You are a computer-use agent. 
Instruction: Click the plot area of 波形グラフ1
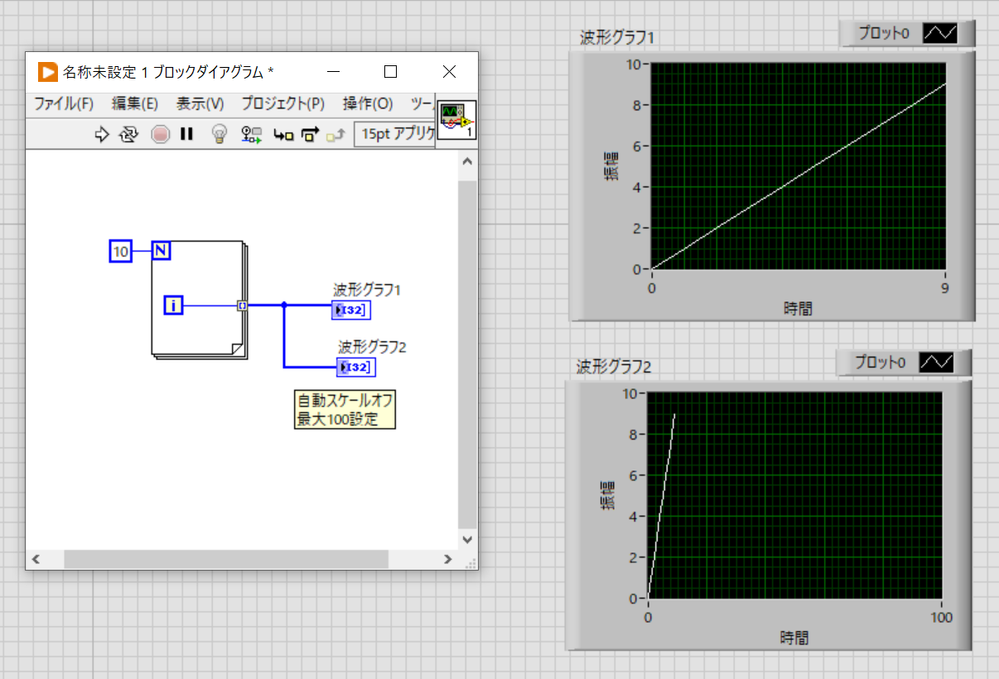(x=798, y=166)
